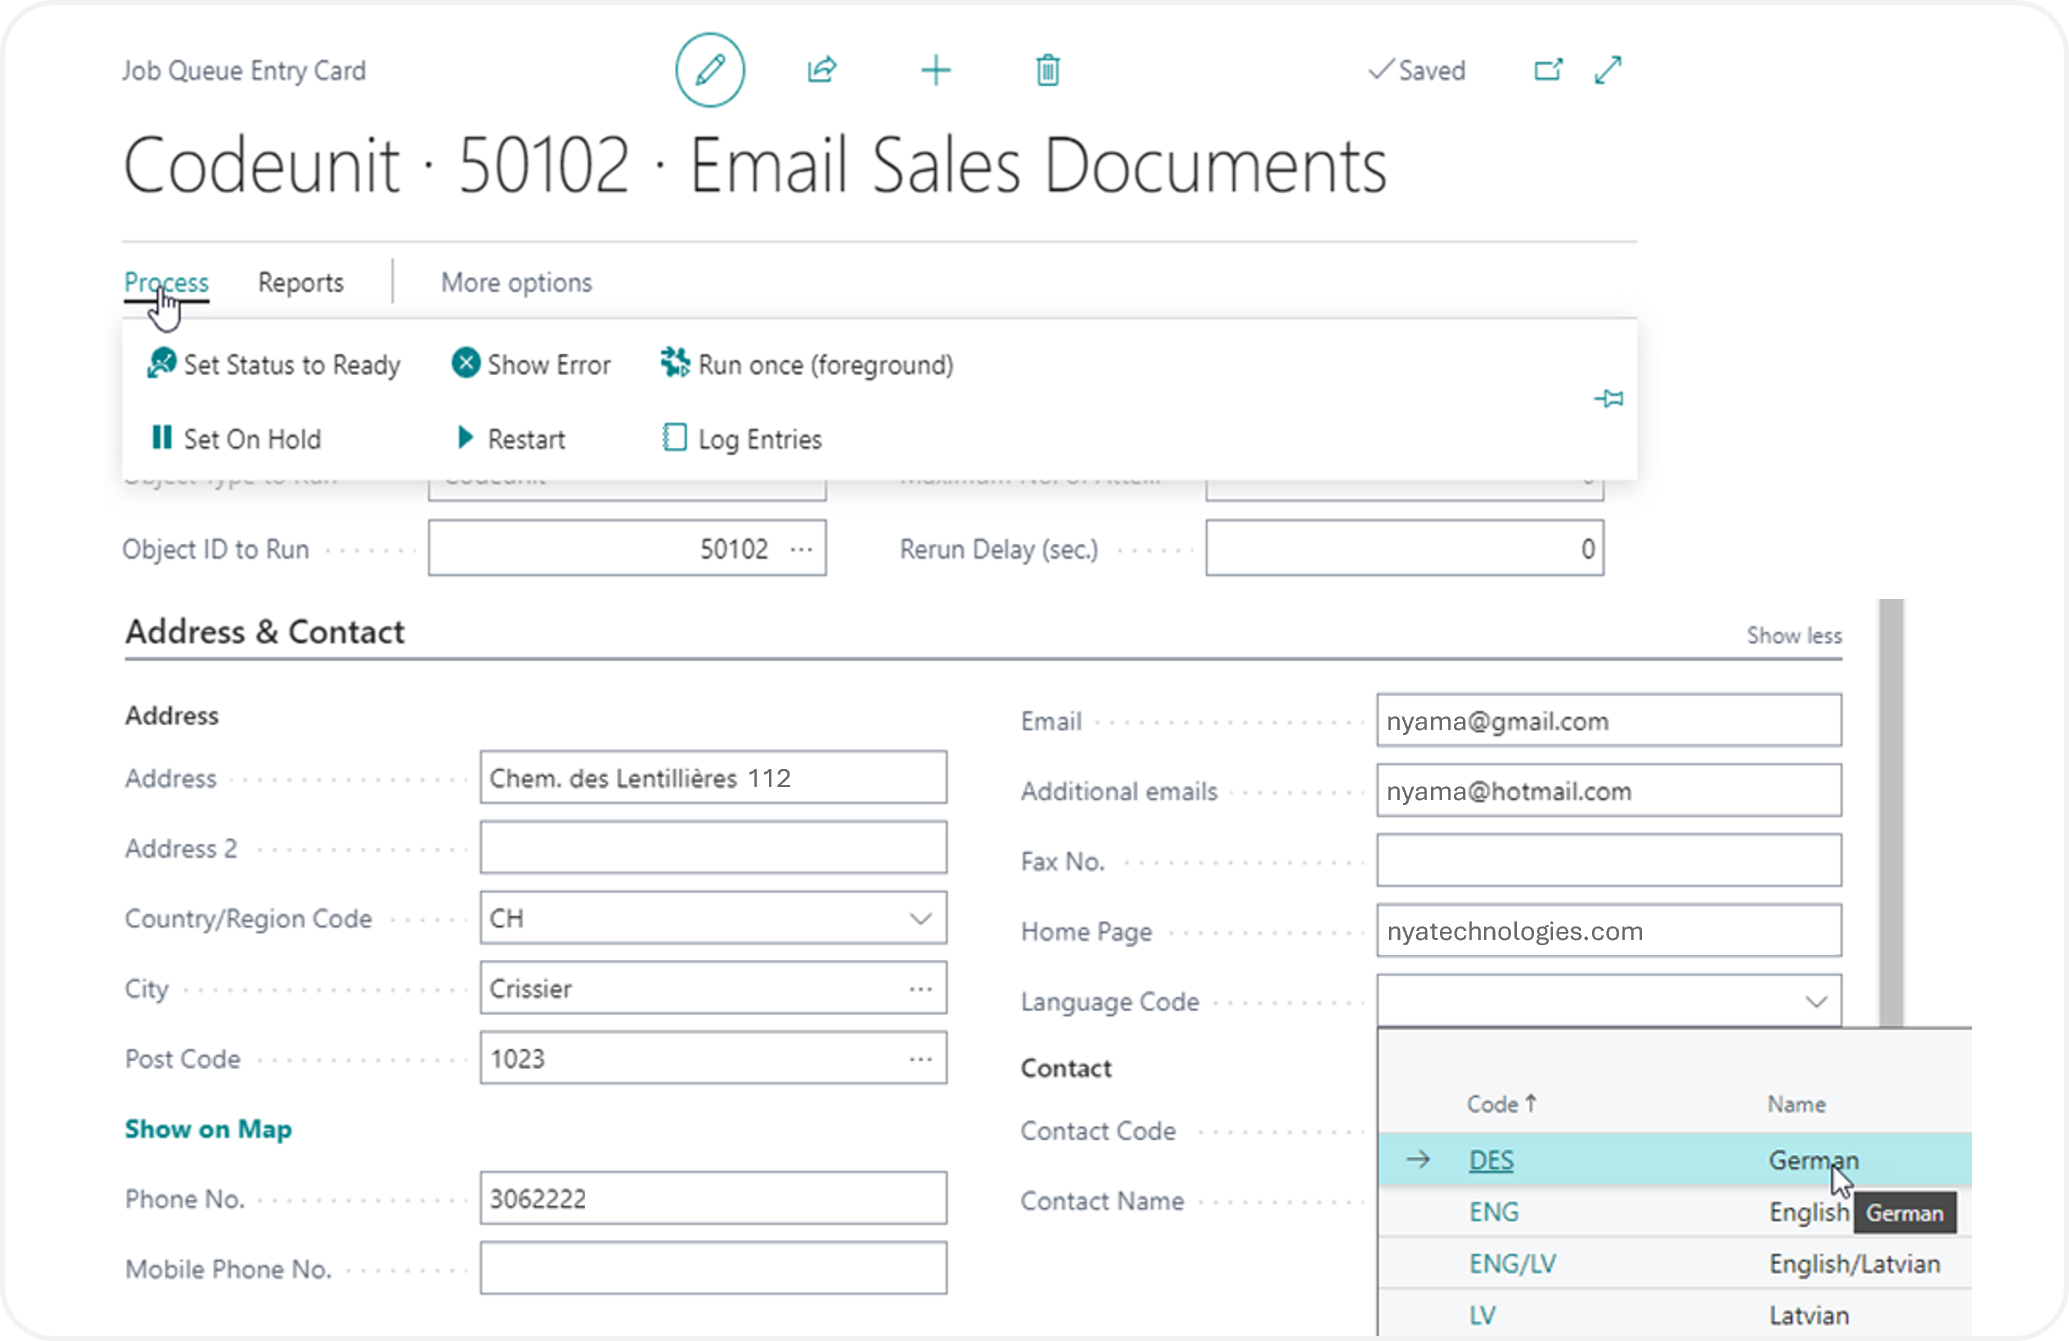Open Log Entries
The width and height of the screenshot is (2069, 1341).
pyautogui.click(x=742, y=439)
